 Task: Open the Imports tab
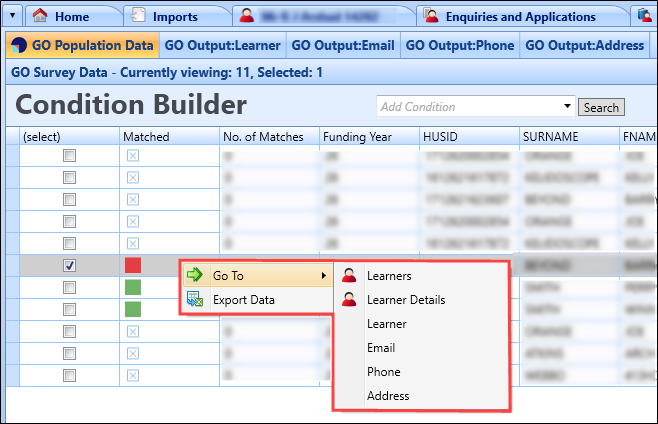(x=175, y=16)
